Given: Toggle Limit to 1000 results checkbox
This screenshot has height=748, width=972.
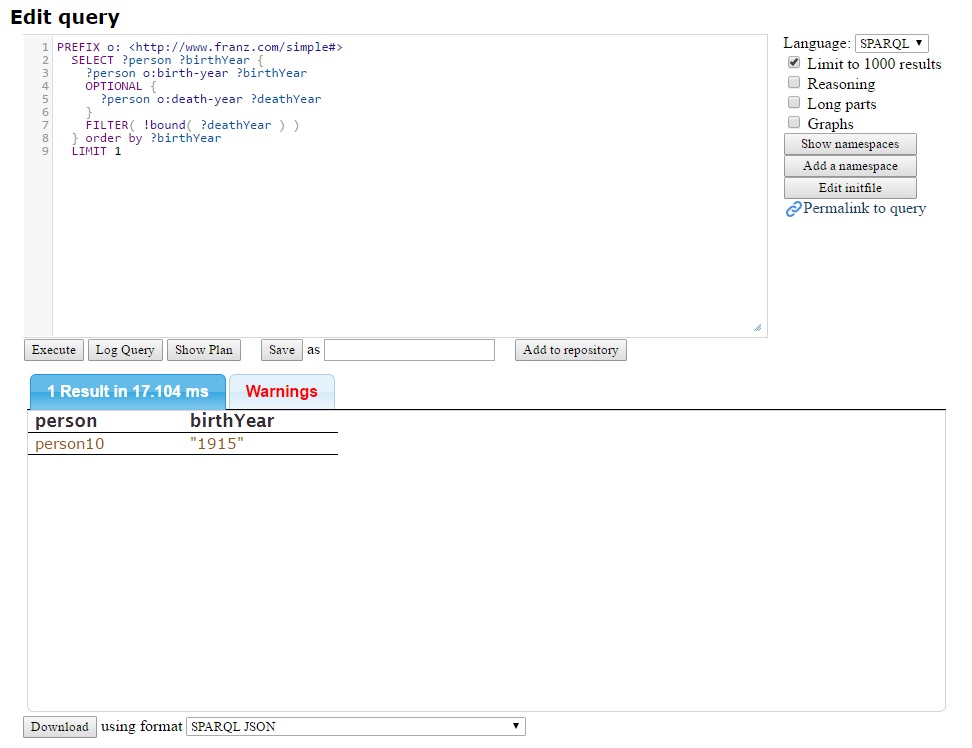Looking at the screenshot, I should pyautogui.click(x=794, y=63).
